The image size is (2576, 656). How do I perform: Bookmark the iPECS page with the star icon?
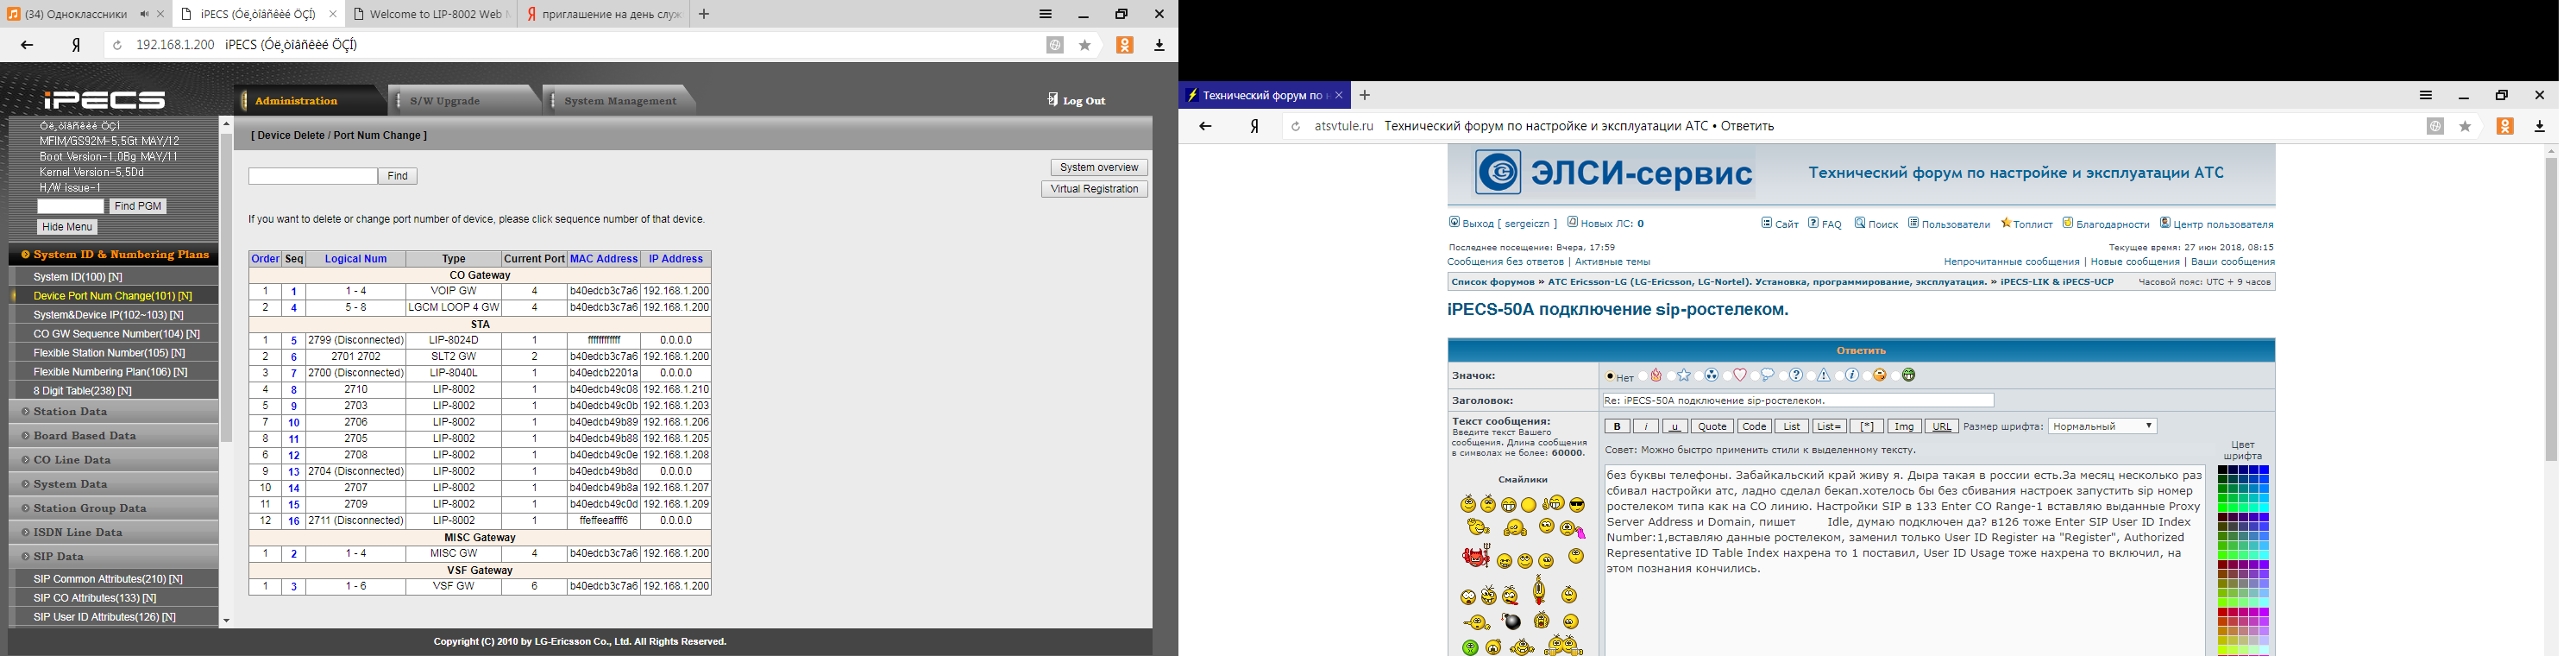coord(1085,45)
